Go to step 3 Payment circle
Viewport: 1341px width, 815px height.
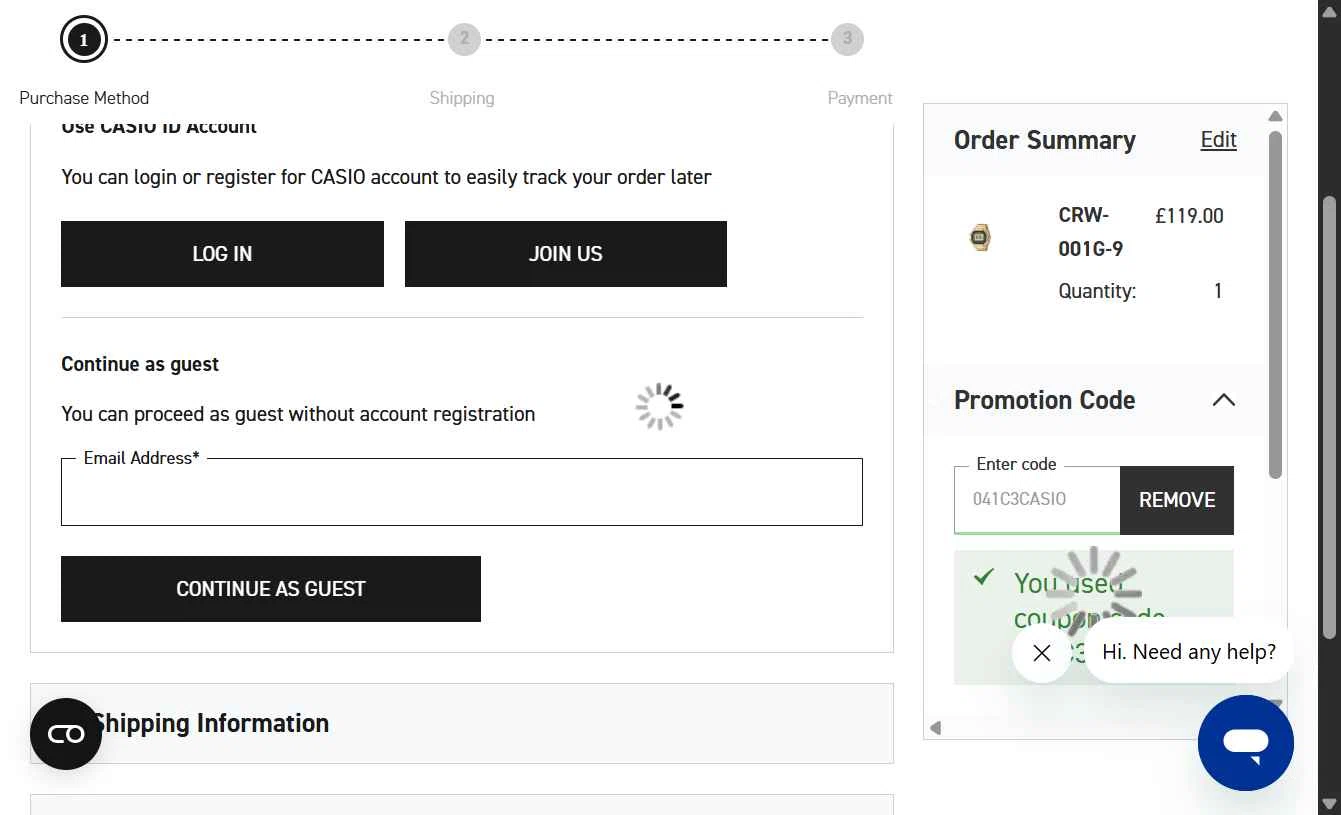pos(847,39)
